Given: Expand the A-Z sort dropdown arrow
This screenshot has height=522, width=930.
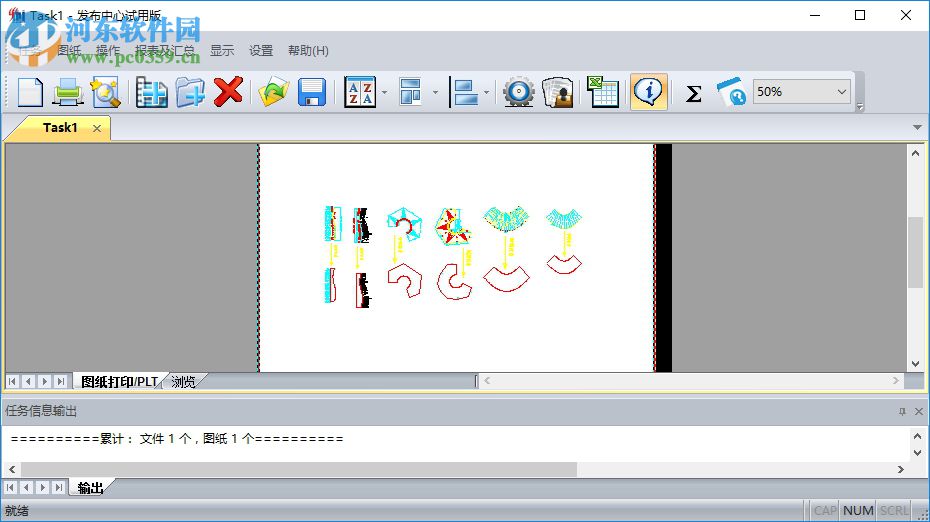Looking at the screenshot, I should 384,93.
